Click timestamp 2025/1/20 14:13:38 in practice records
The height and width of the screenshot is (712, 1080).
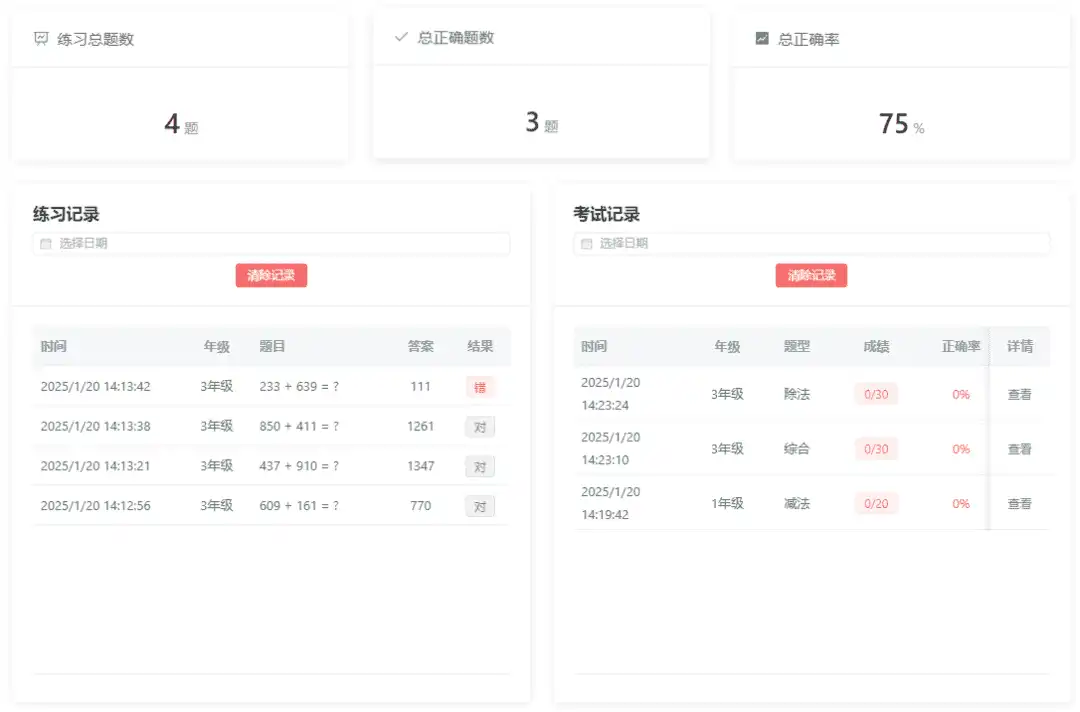(95, 426)
